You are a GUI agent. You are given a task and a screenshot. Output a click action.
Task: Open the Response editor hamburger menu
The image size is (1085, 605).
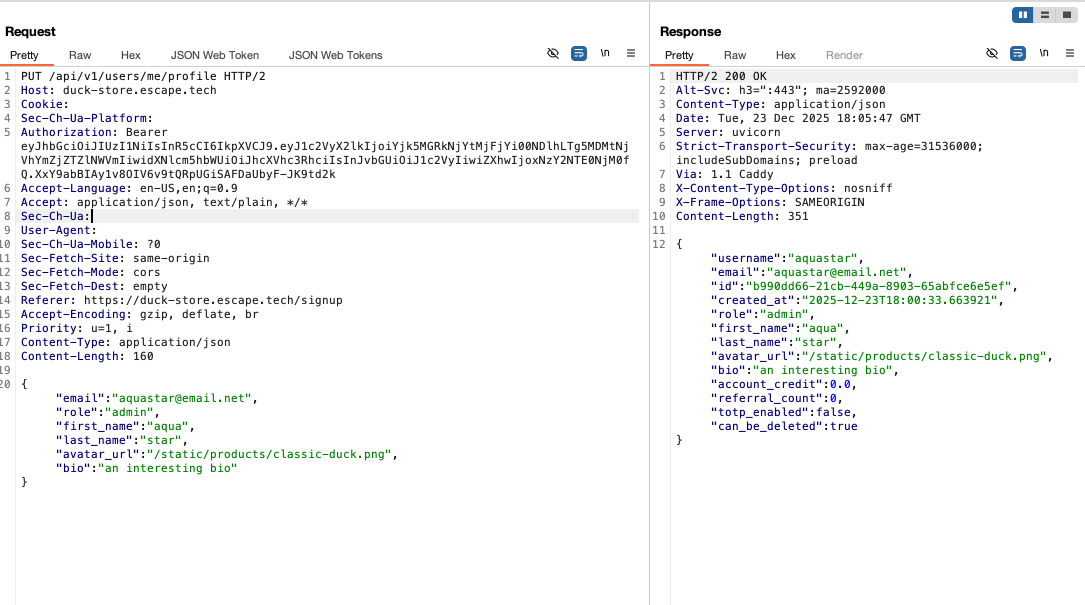(x=1069, y=54)
